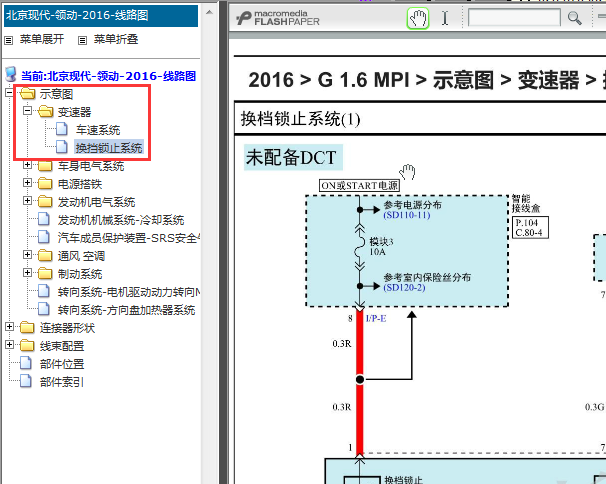Click the 示意图 folder icon

pos(27,94)
